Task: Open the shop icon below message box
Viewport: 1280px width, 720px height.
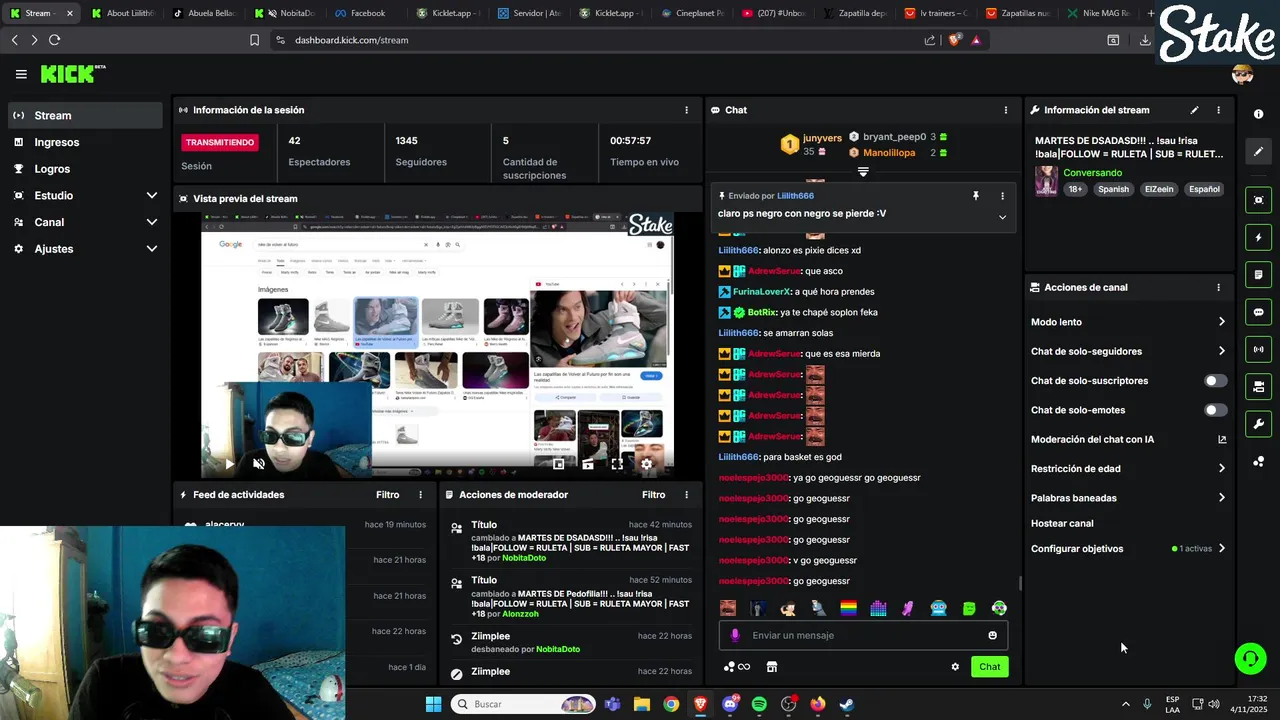Action: tap(771, 667)
